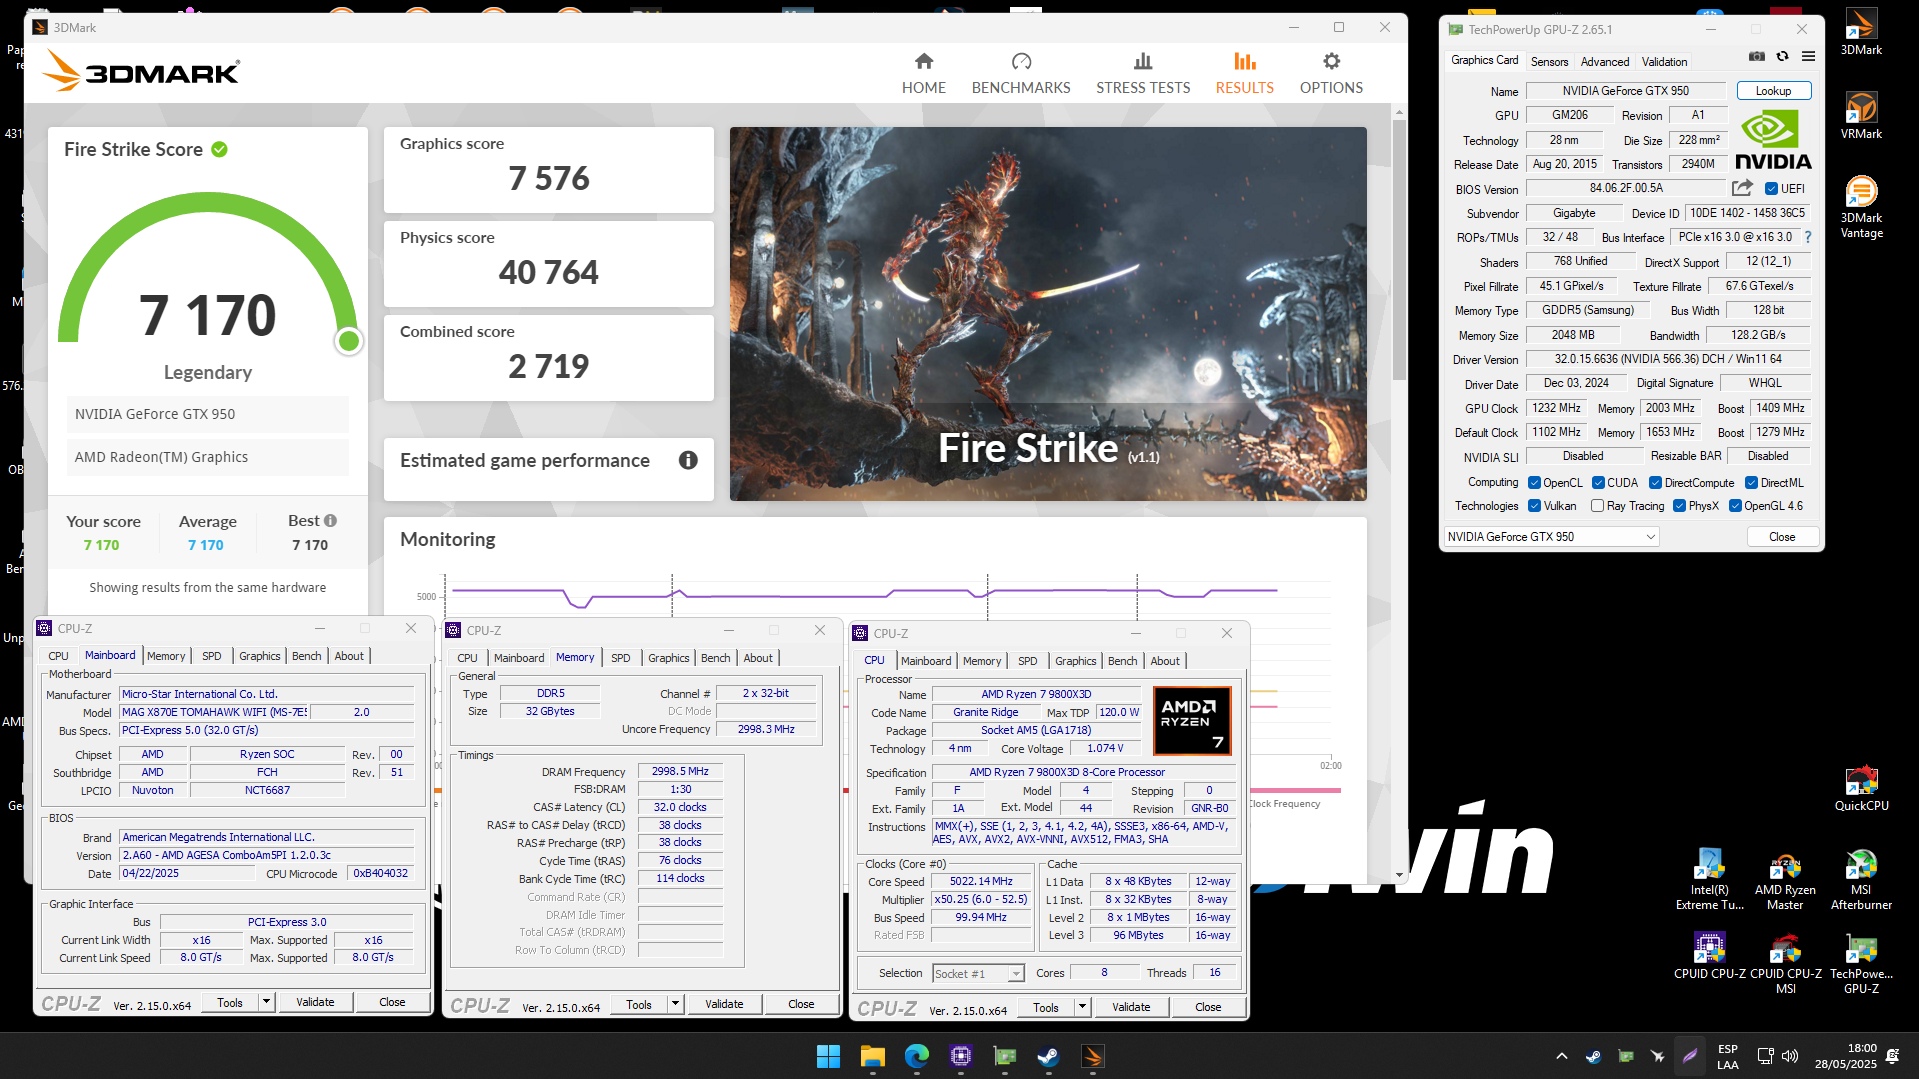The width and height of the screenshot is (1919, 1079).
Task: Click the 3DMark results vertical scrollbar
Action: click(1398, 250)
